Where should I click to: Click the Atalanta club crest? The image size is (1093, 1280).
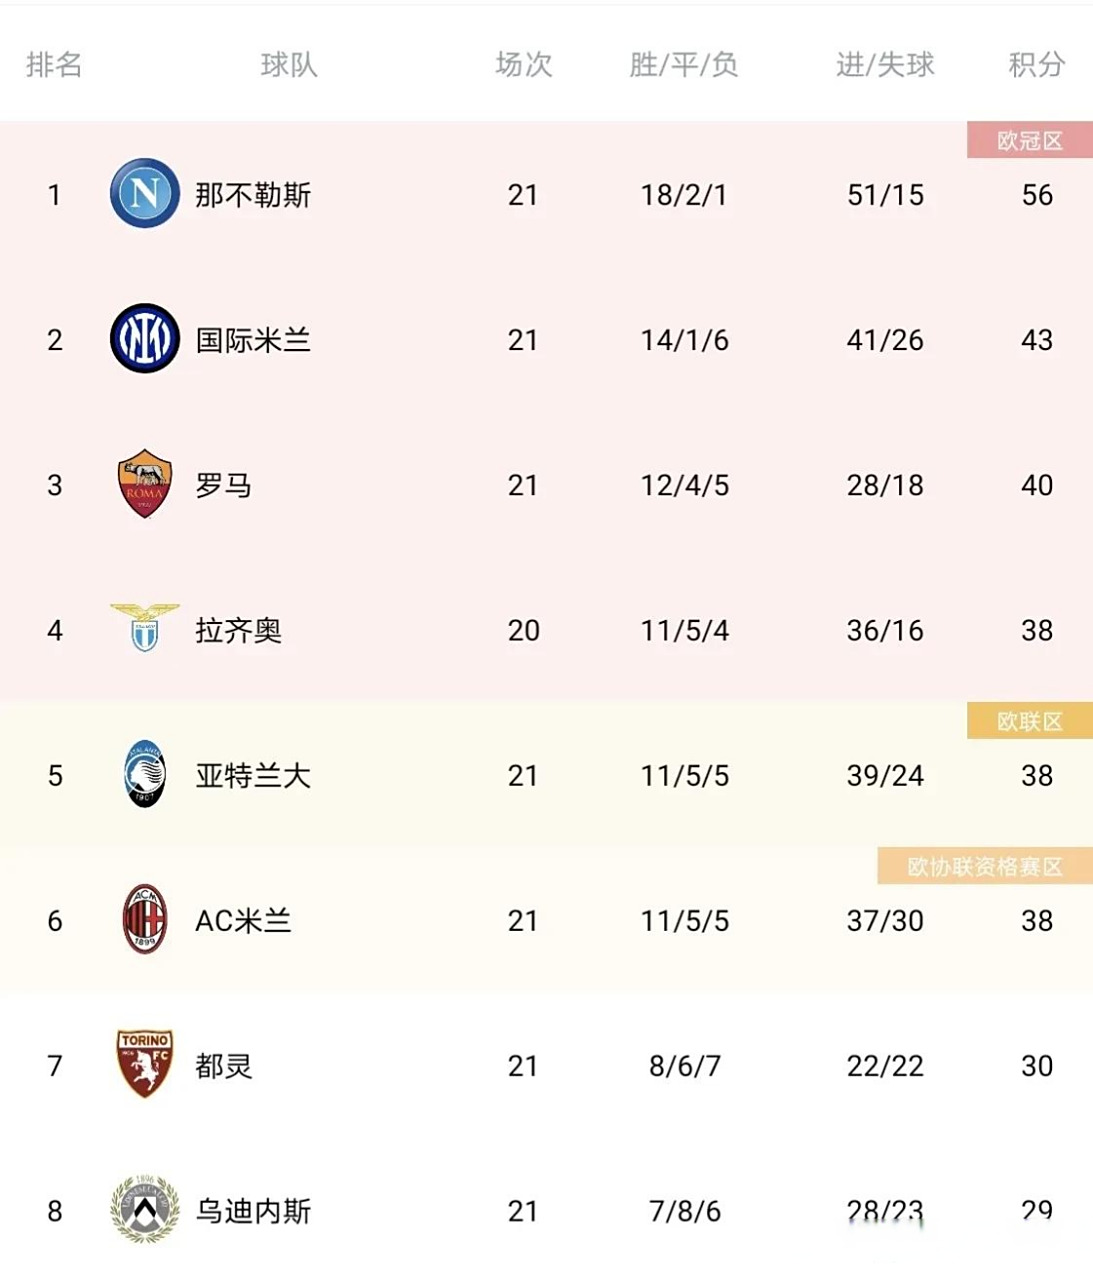coord(144,775)
